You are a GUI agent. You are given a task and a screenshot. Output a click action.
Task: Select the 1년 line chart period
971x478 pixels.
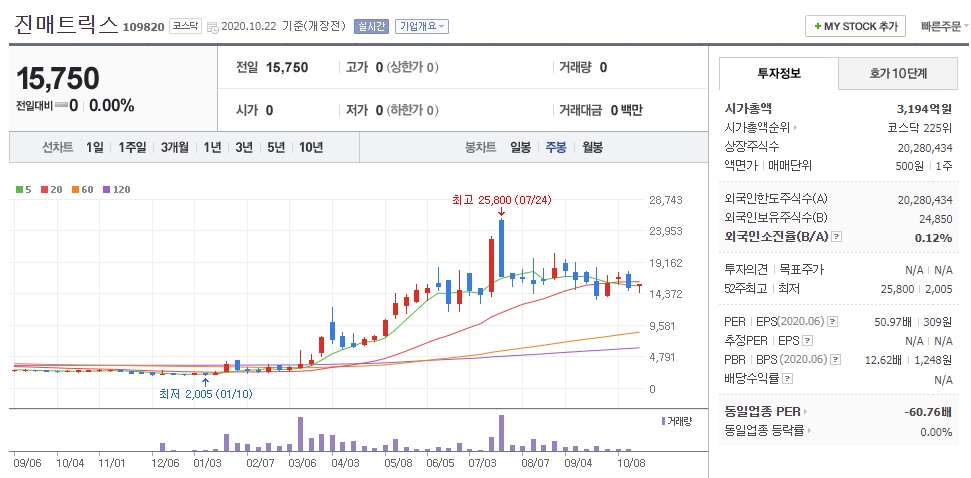(212, 147)
